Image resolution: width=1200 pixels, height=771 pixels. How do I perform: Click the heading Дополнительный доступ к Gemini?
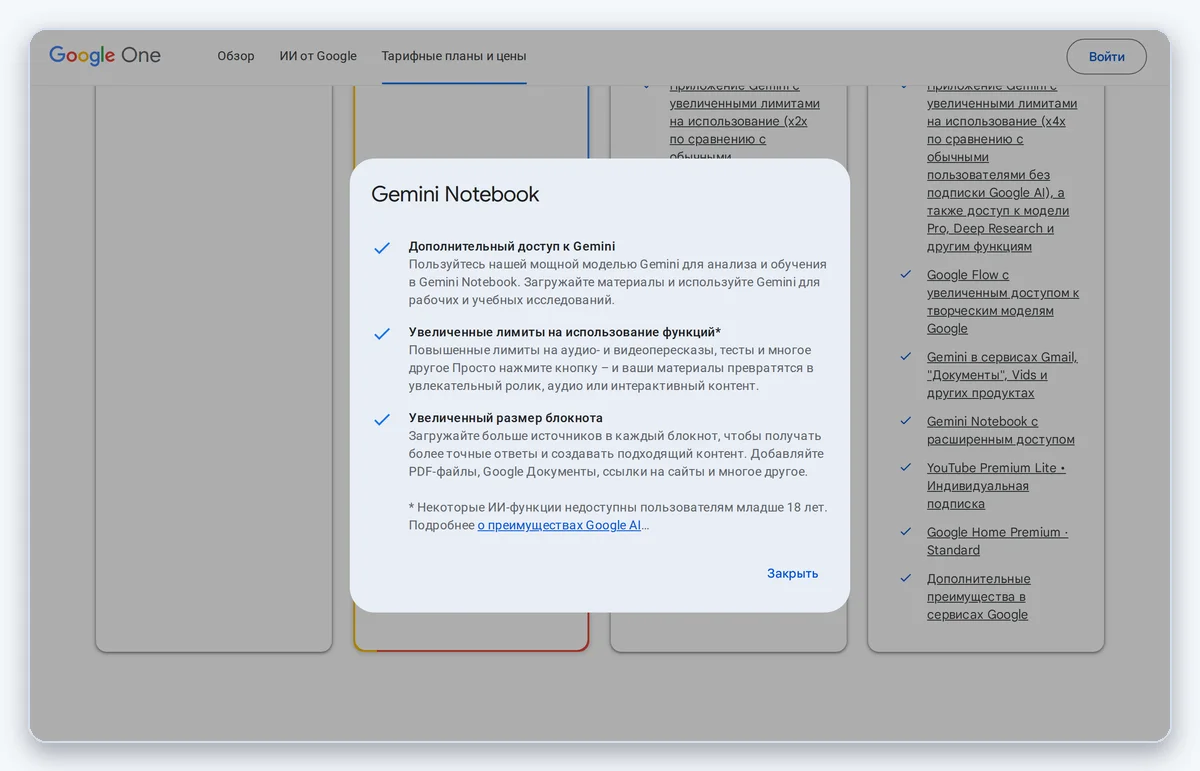pyautogui.click(x=512, y=246)
